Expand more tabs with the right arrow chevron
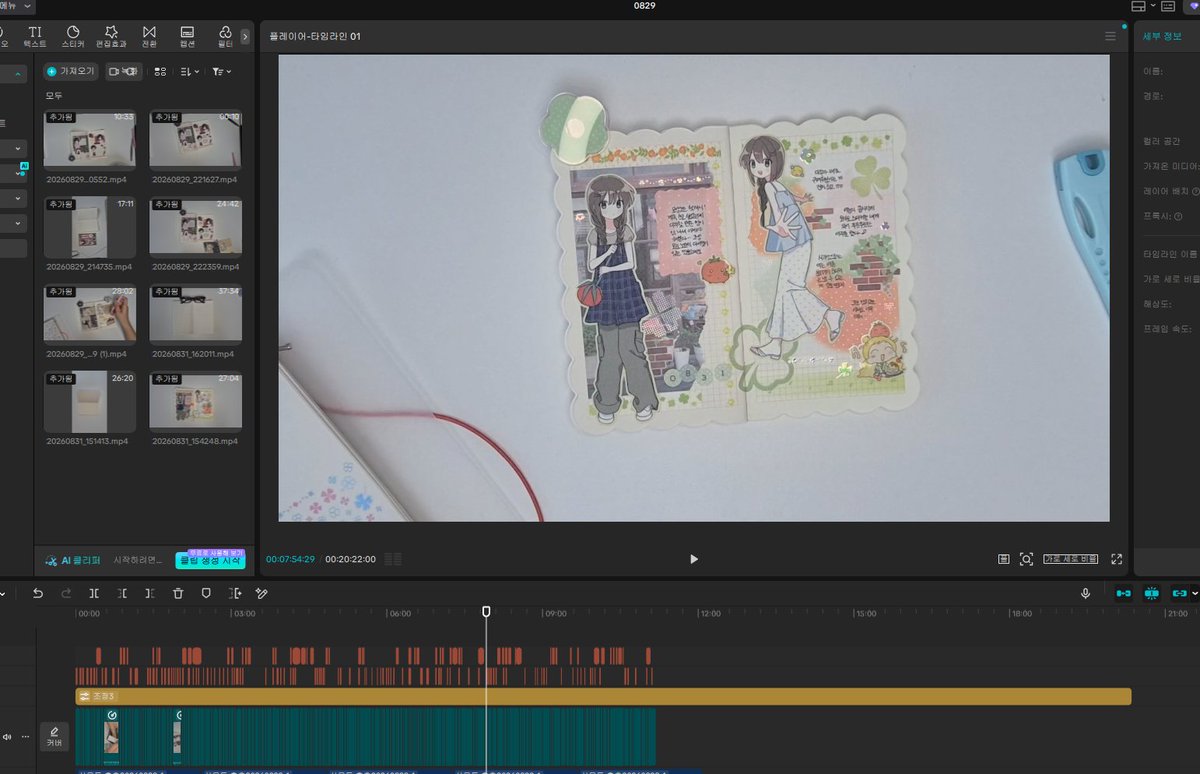Screen dimensions: 1200x774 [x=245, y=36]
